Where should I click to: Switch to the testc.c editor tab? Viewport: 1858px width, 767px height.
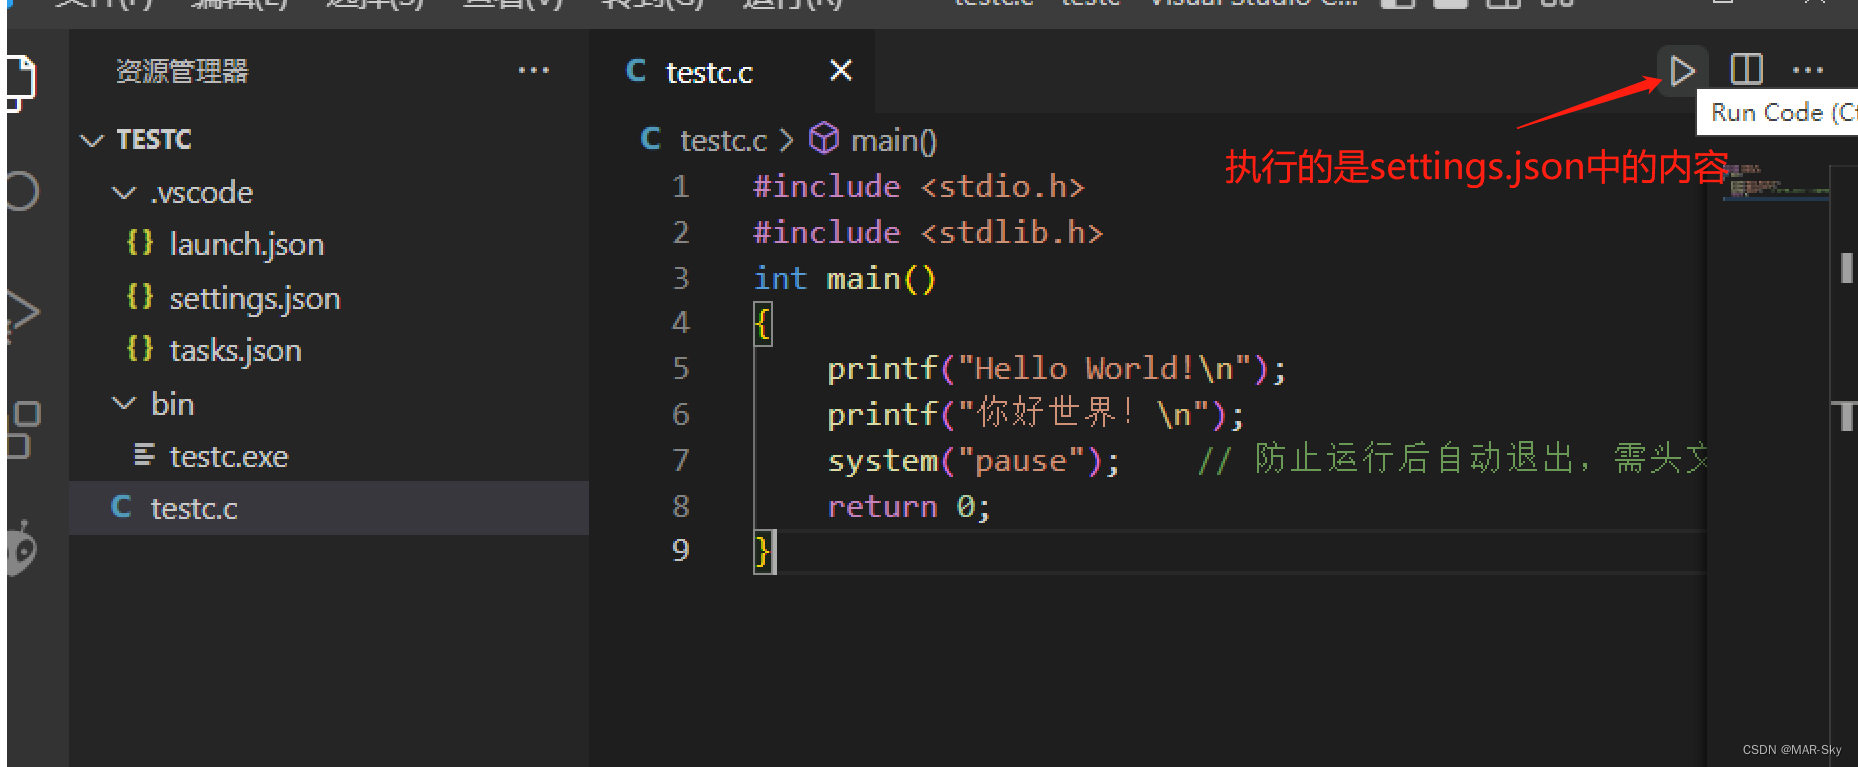[732, 71]
